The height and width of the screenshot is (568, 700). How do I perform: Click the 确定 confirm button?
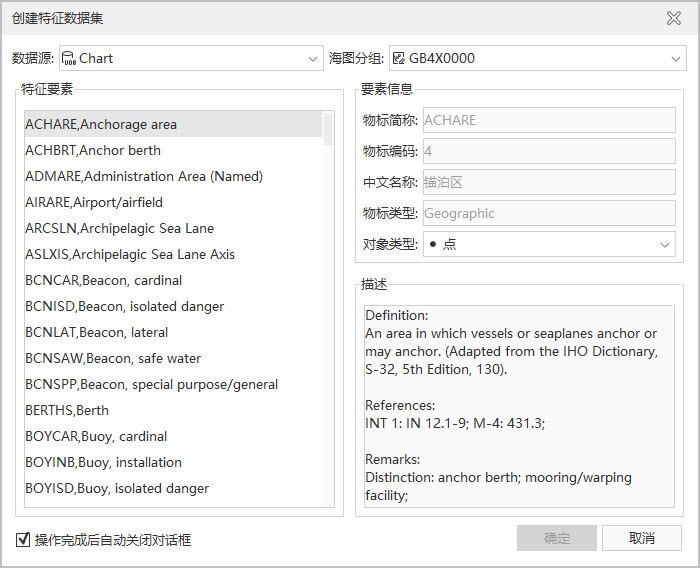point(557,538)
